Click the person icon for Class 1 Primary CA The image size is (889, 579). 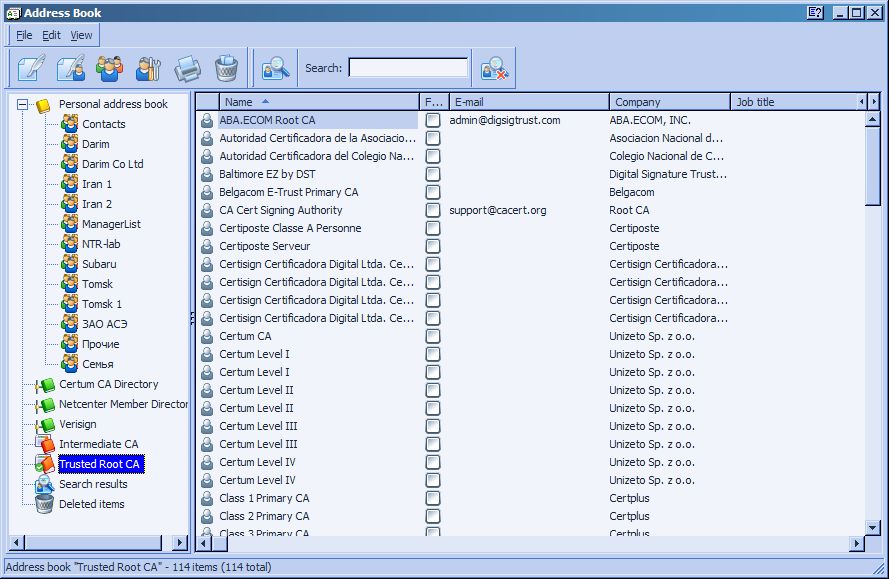pyautogui.click(x=208, y=498)
